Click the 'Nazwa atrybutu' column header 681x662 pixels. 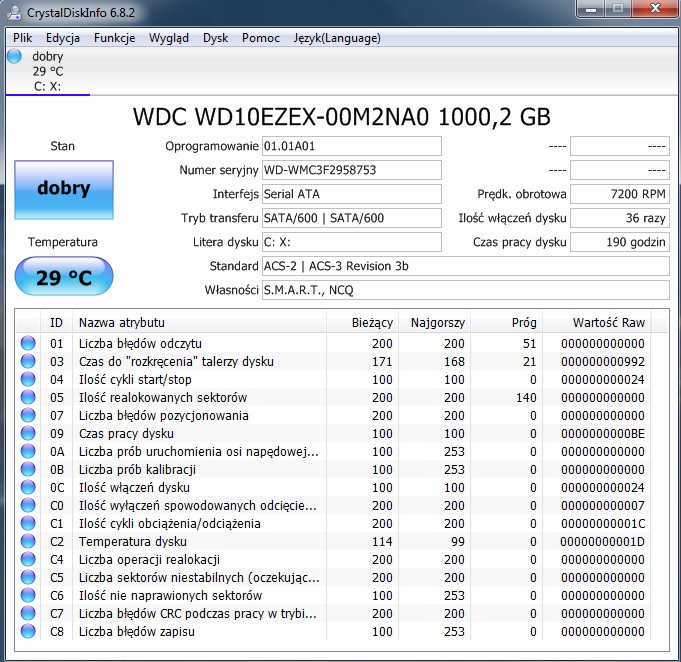199,322
